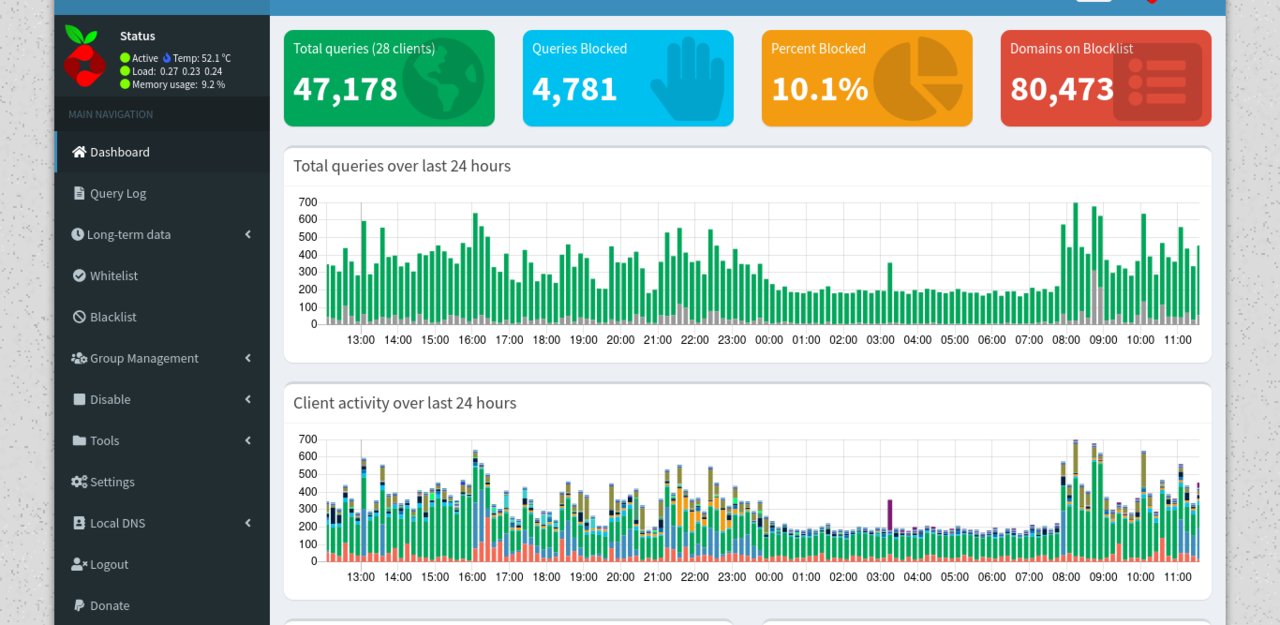Click the 'Status' heading in sidebar
This screenshot has width=1280, height=625.
[x=137, y=36]
